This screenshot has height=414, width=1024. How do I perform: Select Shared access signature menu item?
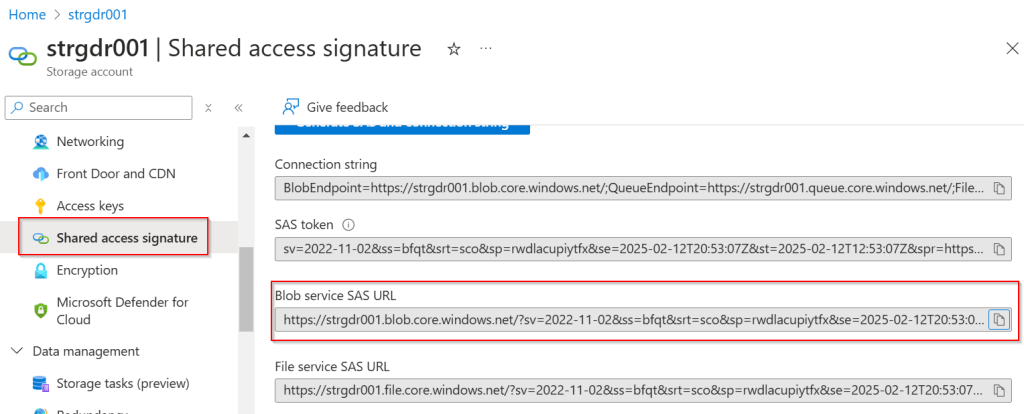(x=126, y=238)
